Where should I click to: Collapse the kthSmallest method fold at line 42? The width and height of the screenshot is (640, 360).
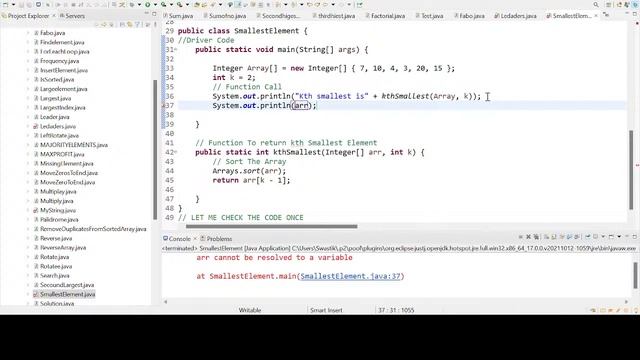[176, 152]
